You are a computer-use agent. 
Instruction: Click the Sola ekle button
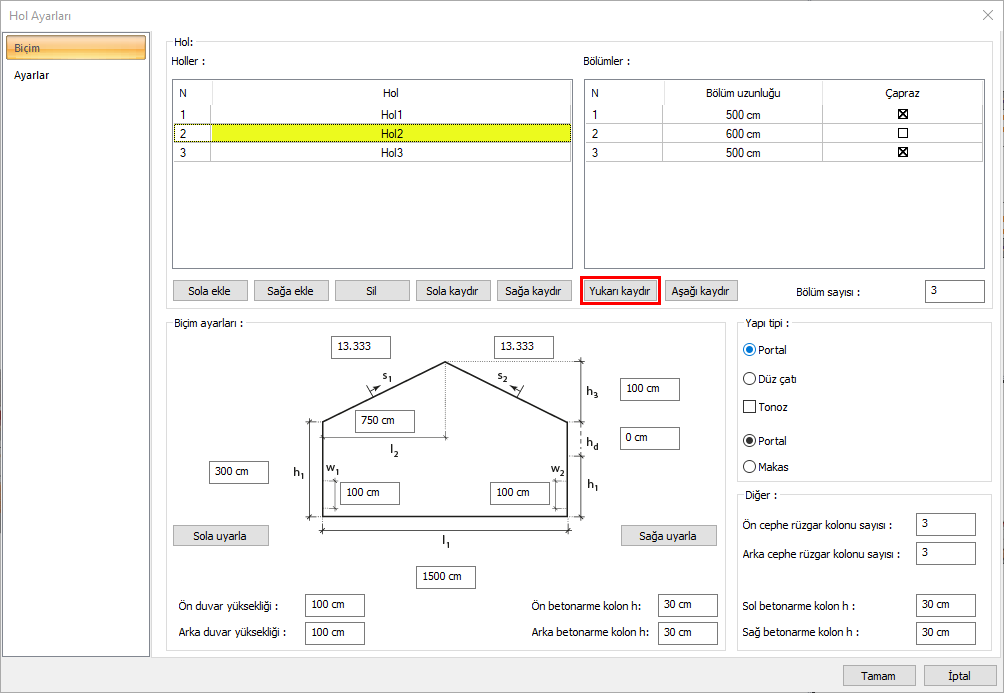coord(210,291)
